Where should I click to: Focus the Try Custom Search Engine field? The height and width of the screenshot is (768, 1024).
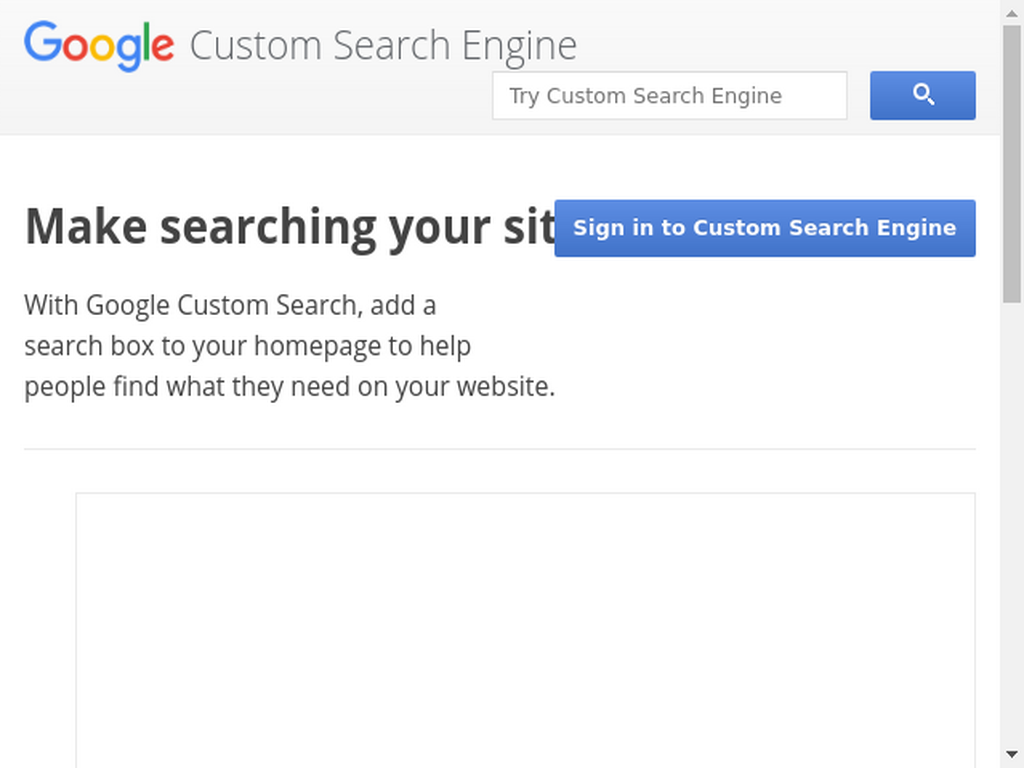pyautogui.click(x=669, y=95)
